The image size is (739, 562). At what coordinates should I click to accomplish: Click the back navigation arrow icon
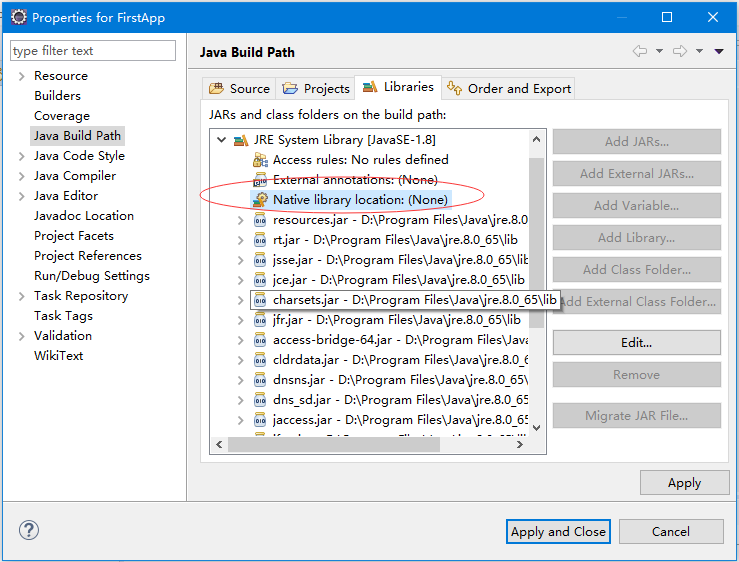(640, 51)
